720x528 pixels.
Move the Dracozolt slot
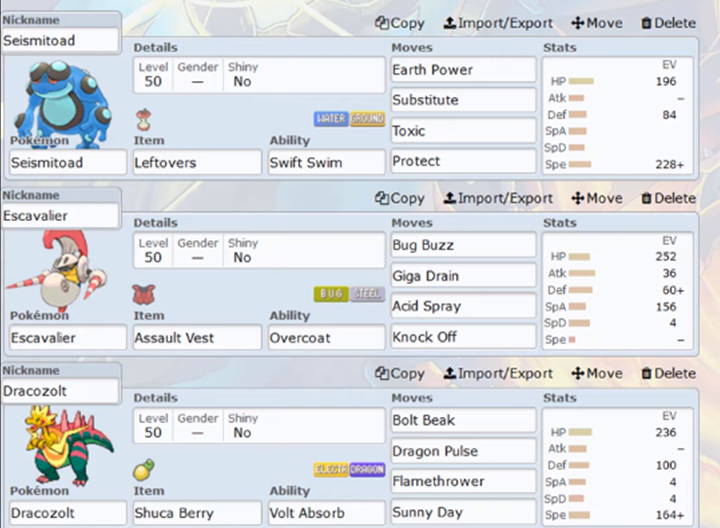click(x=597, y=373)
